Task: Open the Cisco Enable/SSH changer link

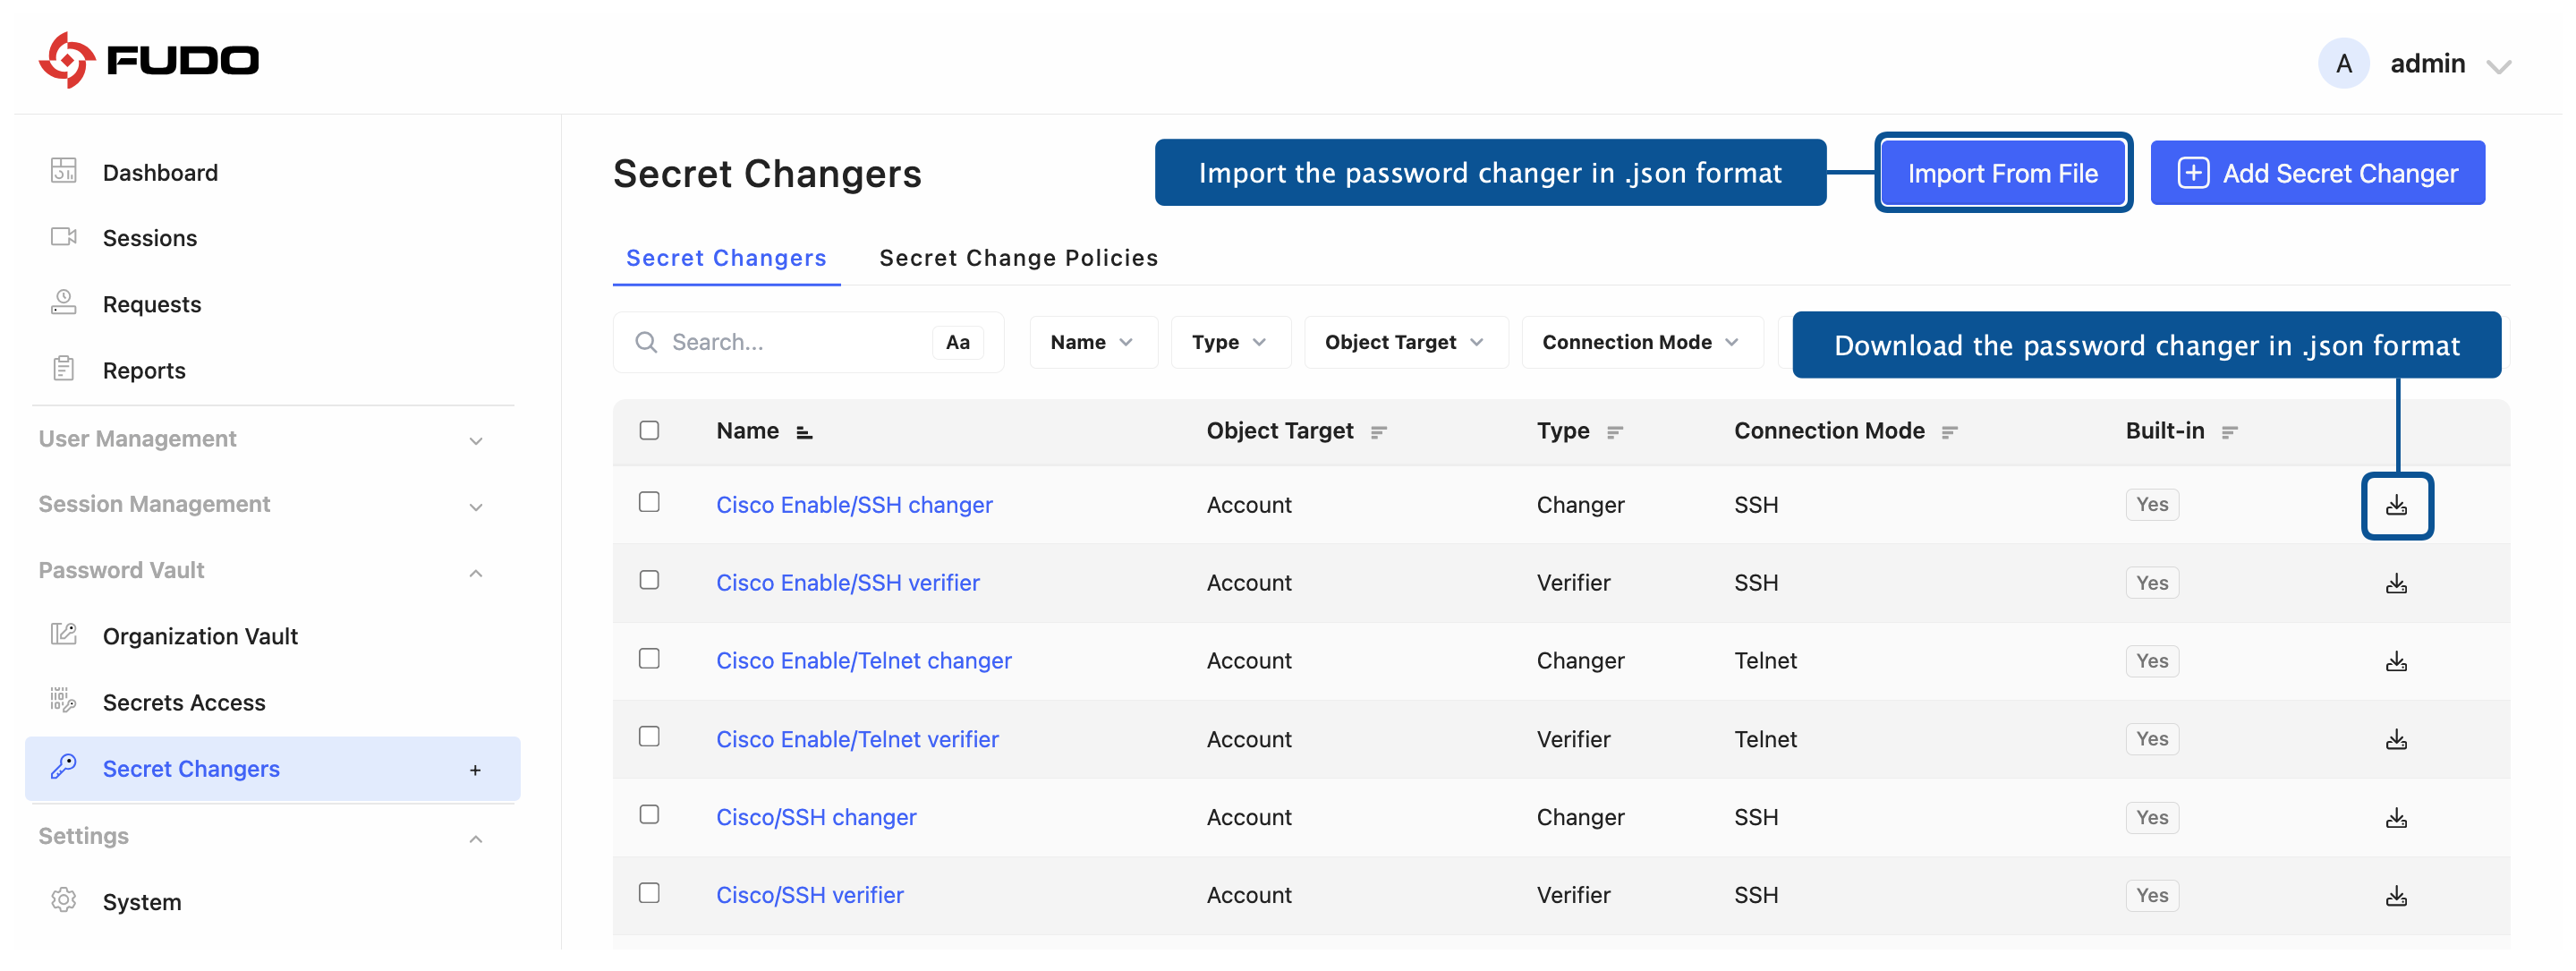Action: (x=854, y=505)
